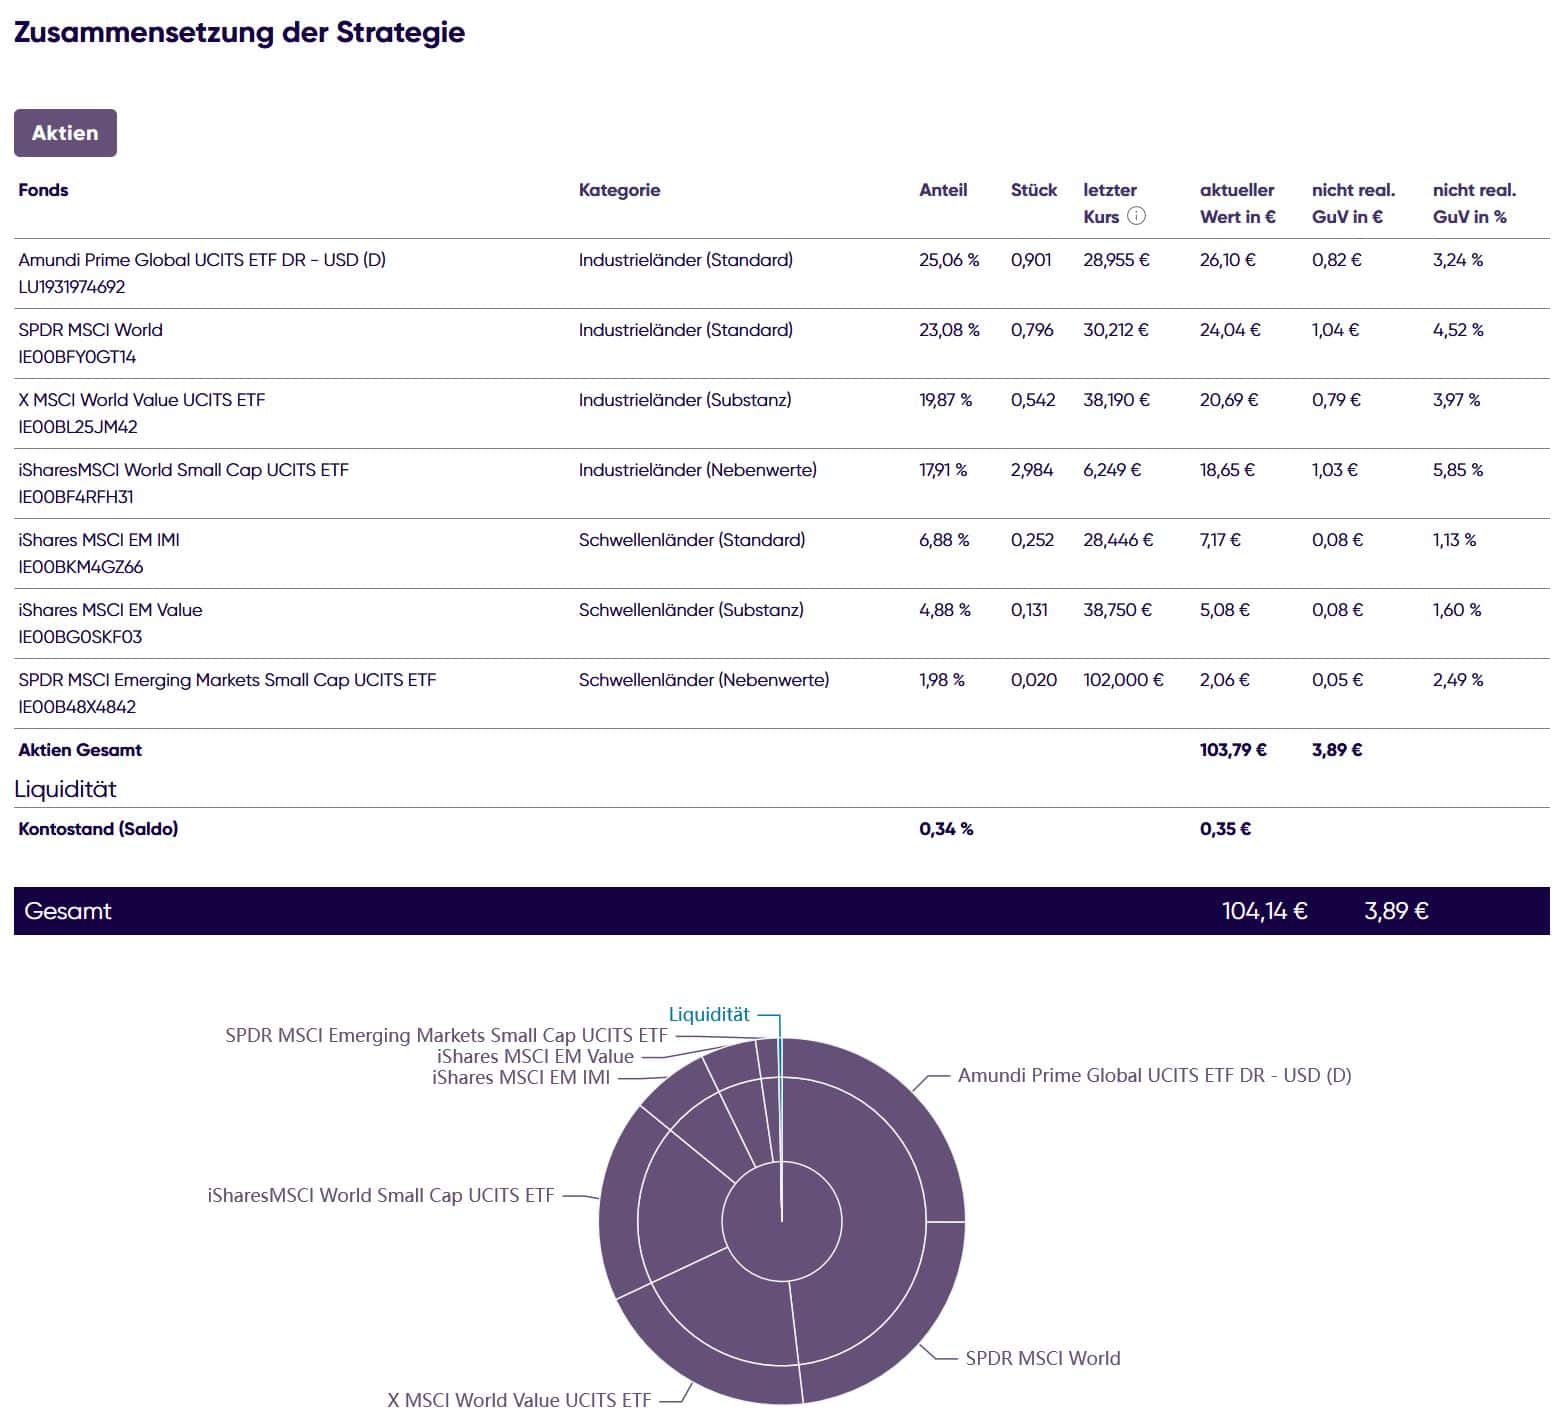Click SPDR MSCI Emerging Markets Small Cap table row name

tap(227, 680)
